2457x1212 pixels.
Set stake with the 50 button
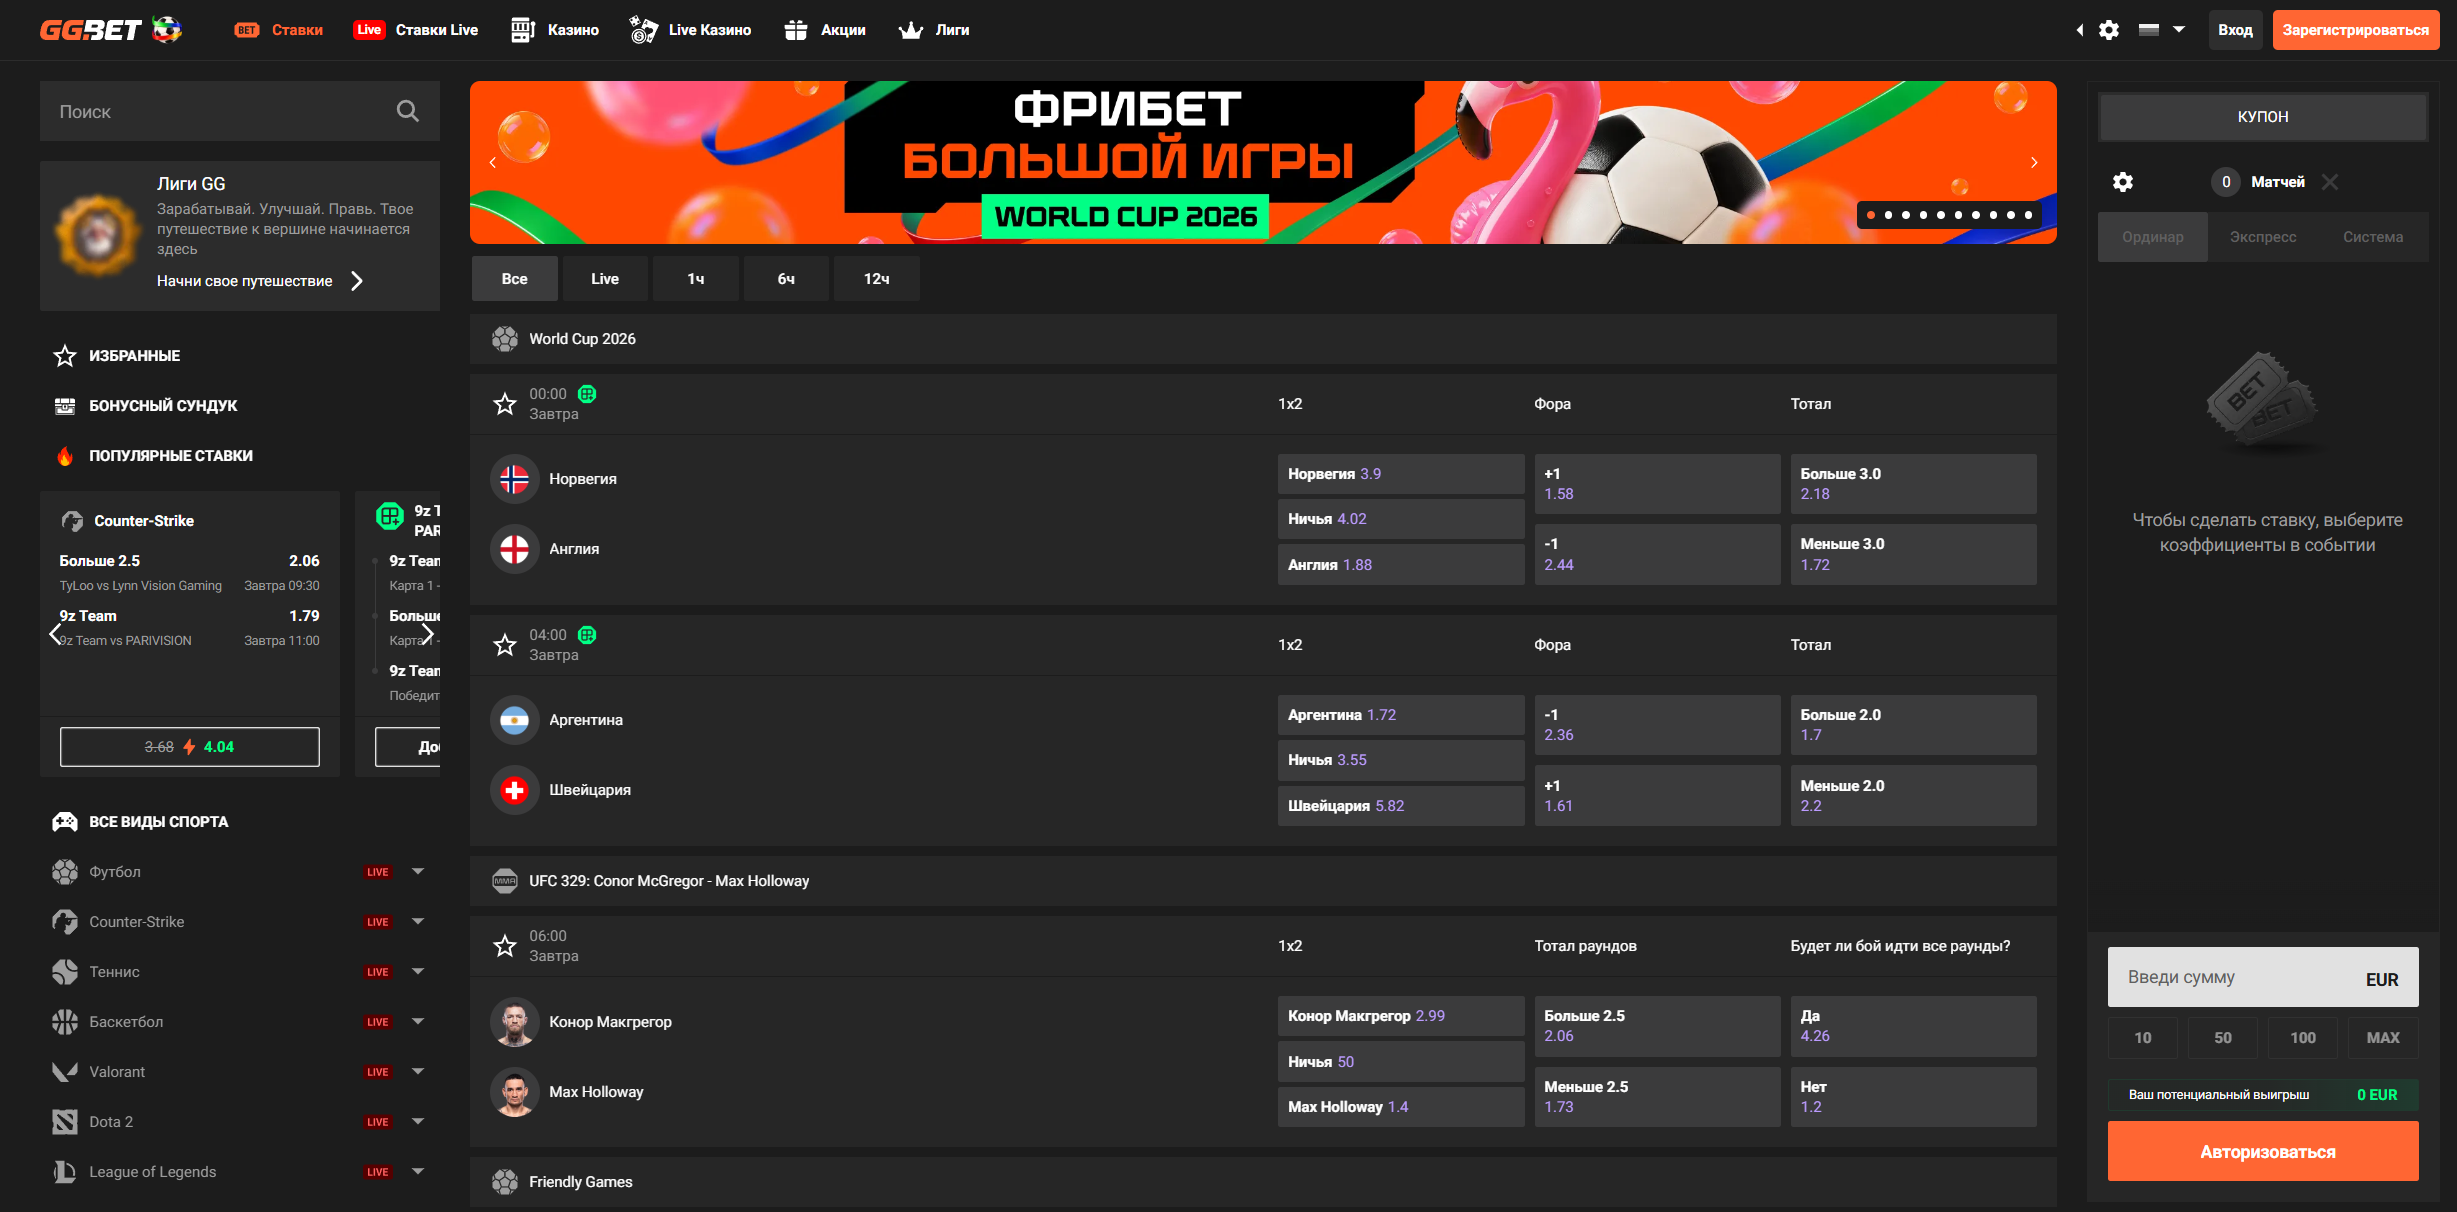[x=2223, y=1038]
